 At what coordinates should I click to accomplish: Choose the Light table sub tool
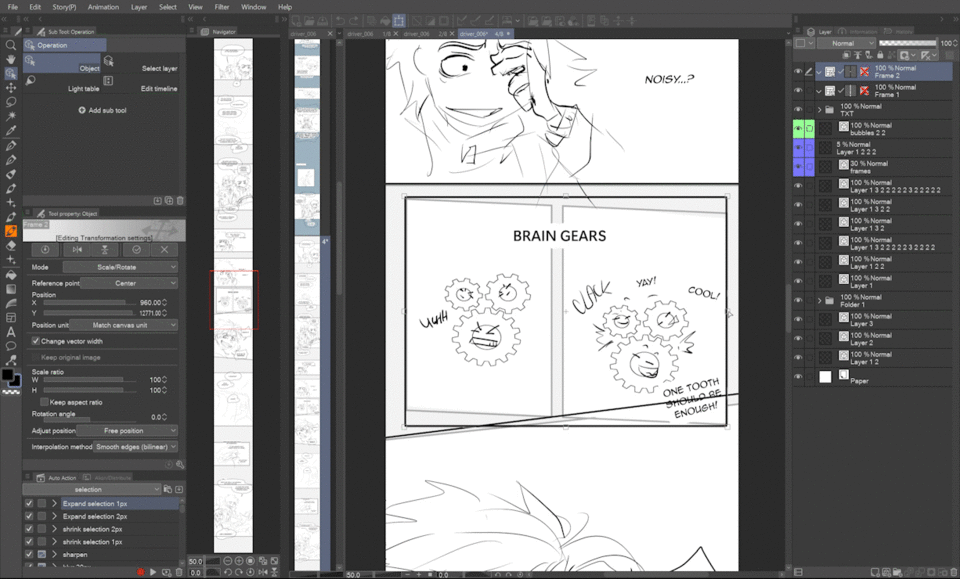coord(63,84)
